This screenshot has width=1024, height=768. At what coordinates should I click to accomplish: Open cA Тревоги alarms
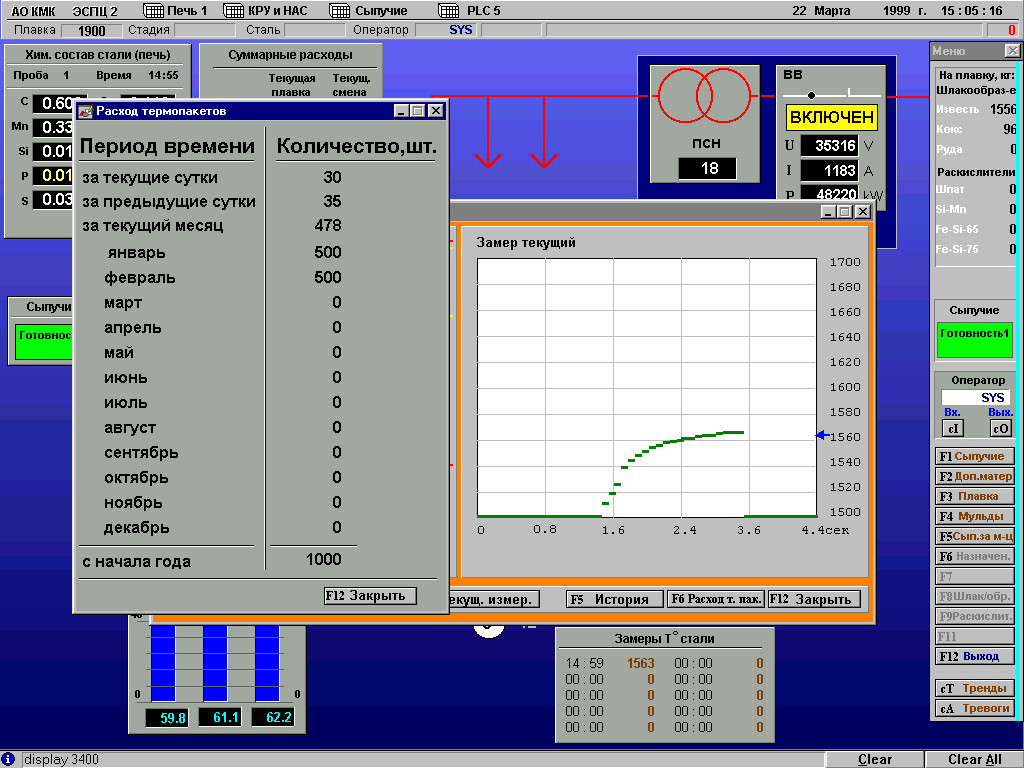pos(975,708)
